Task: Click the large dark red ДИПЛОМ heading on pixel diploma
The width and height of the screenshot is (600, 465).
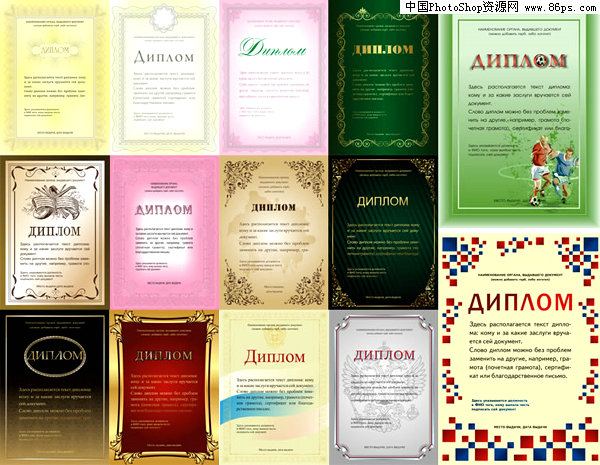Action: pos(520,303)
